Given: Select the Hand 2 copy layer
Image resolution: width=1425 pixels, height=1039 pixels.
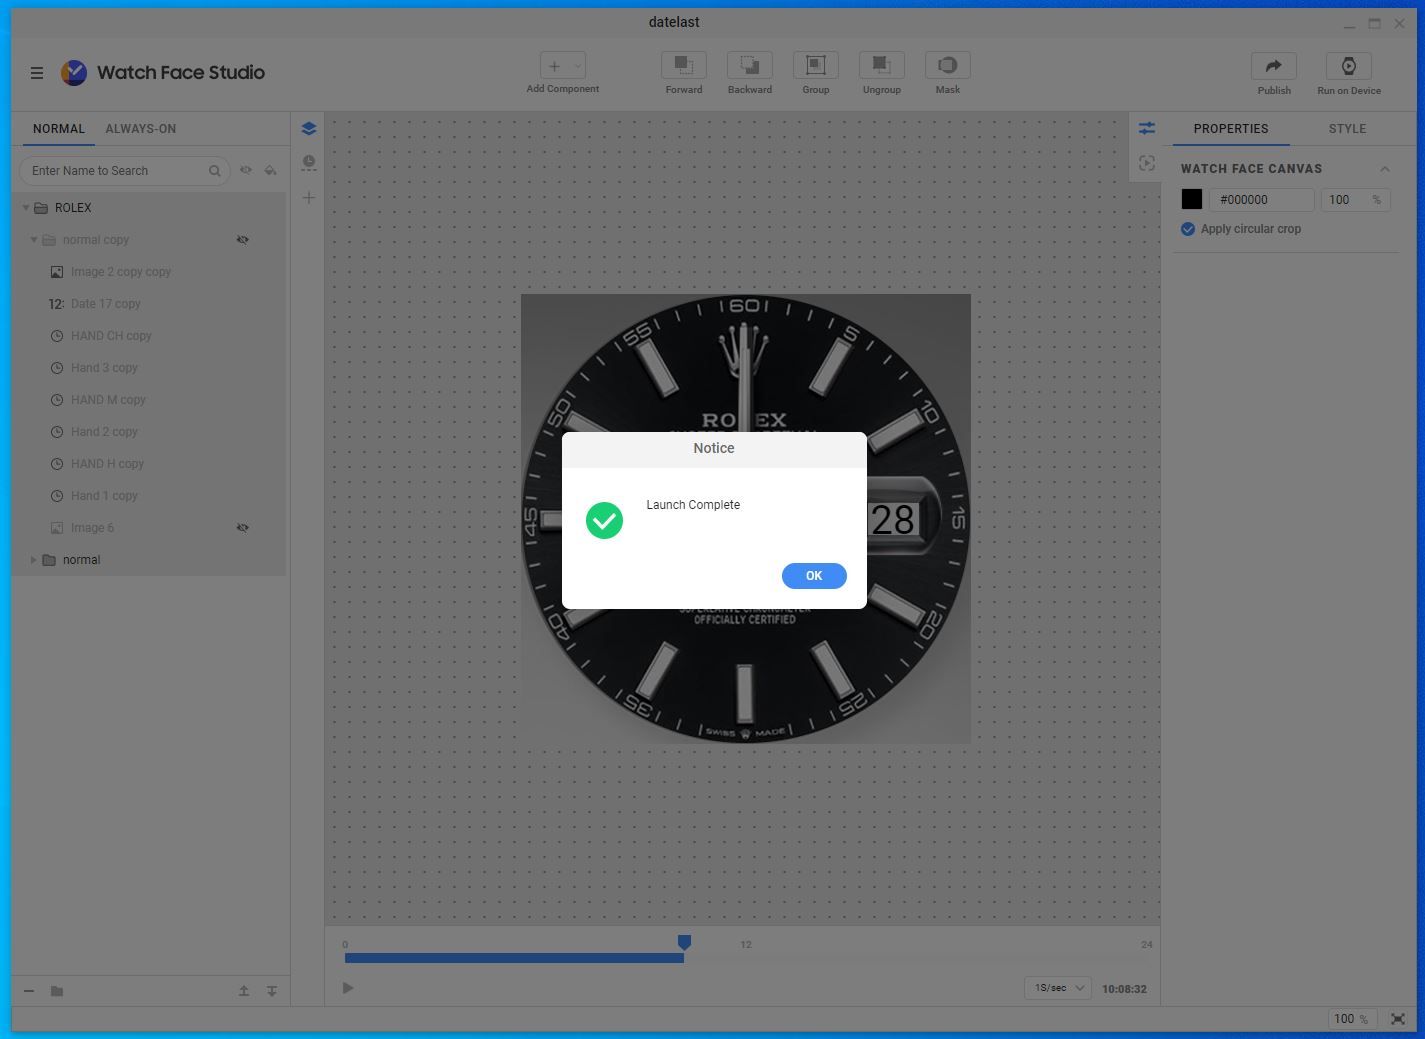Looking at the screenshot, I should coord(150,432).
